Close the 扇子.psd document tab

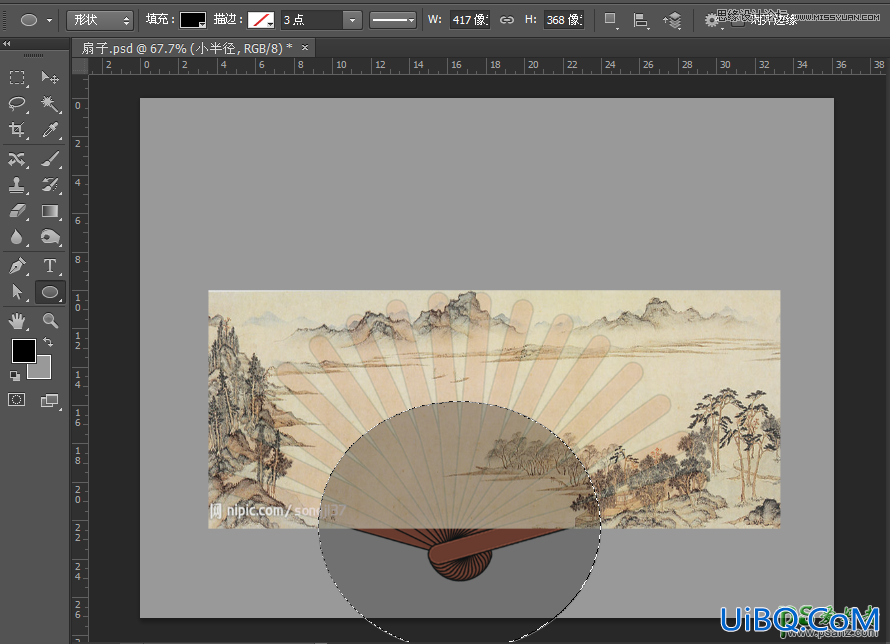[305, 48]
